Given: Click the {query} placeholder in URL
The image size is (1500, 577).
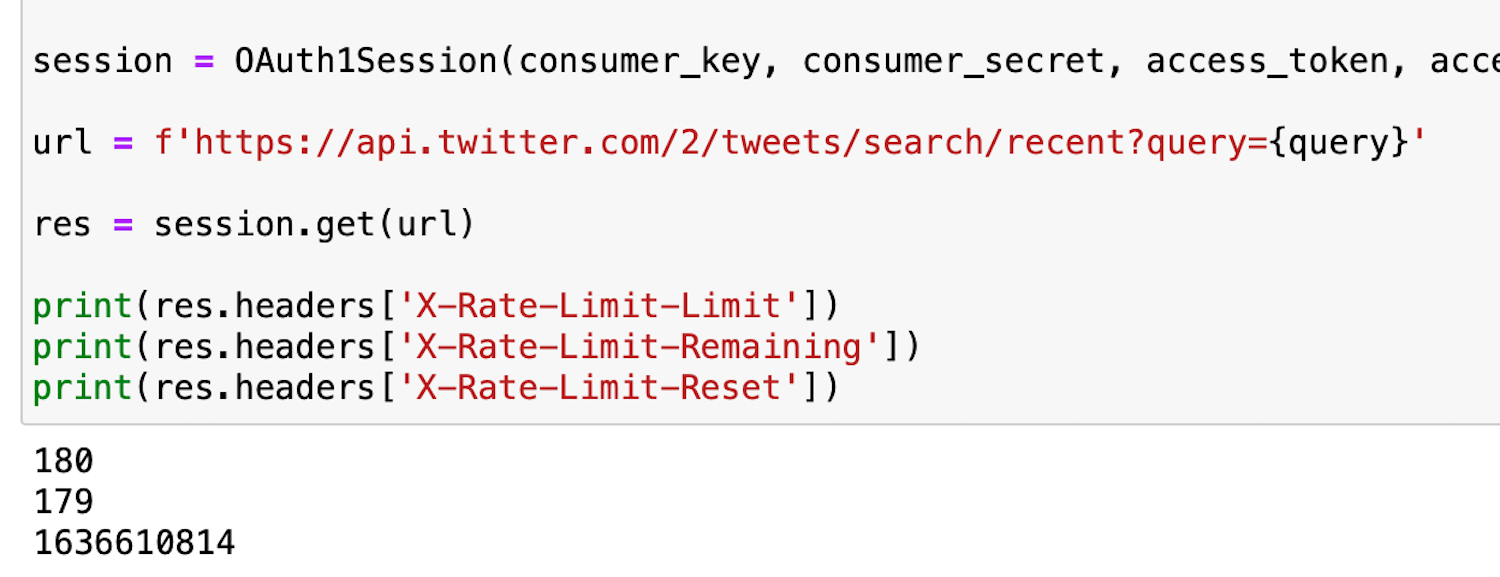Looking at the screenshot, I should point(1335,143).
